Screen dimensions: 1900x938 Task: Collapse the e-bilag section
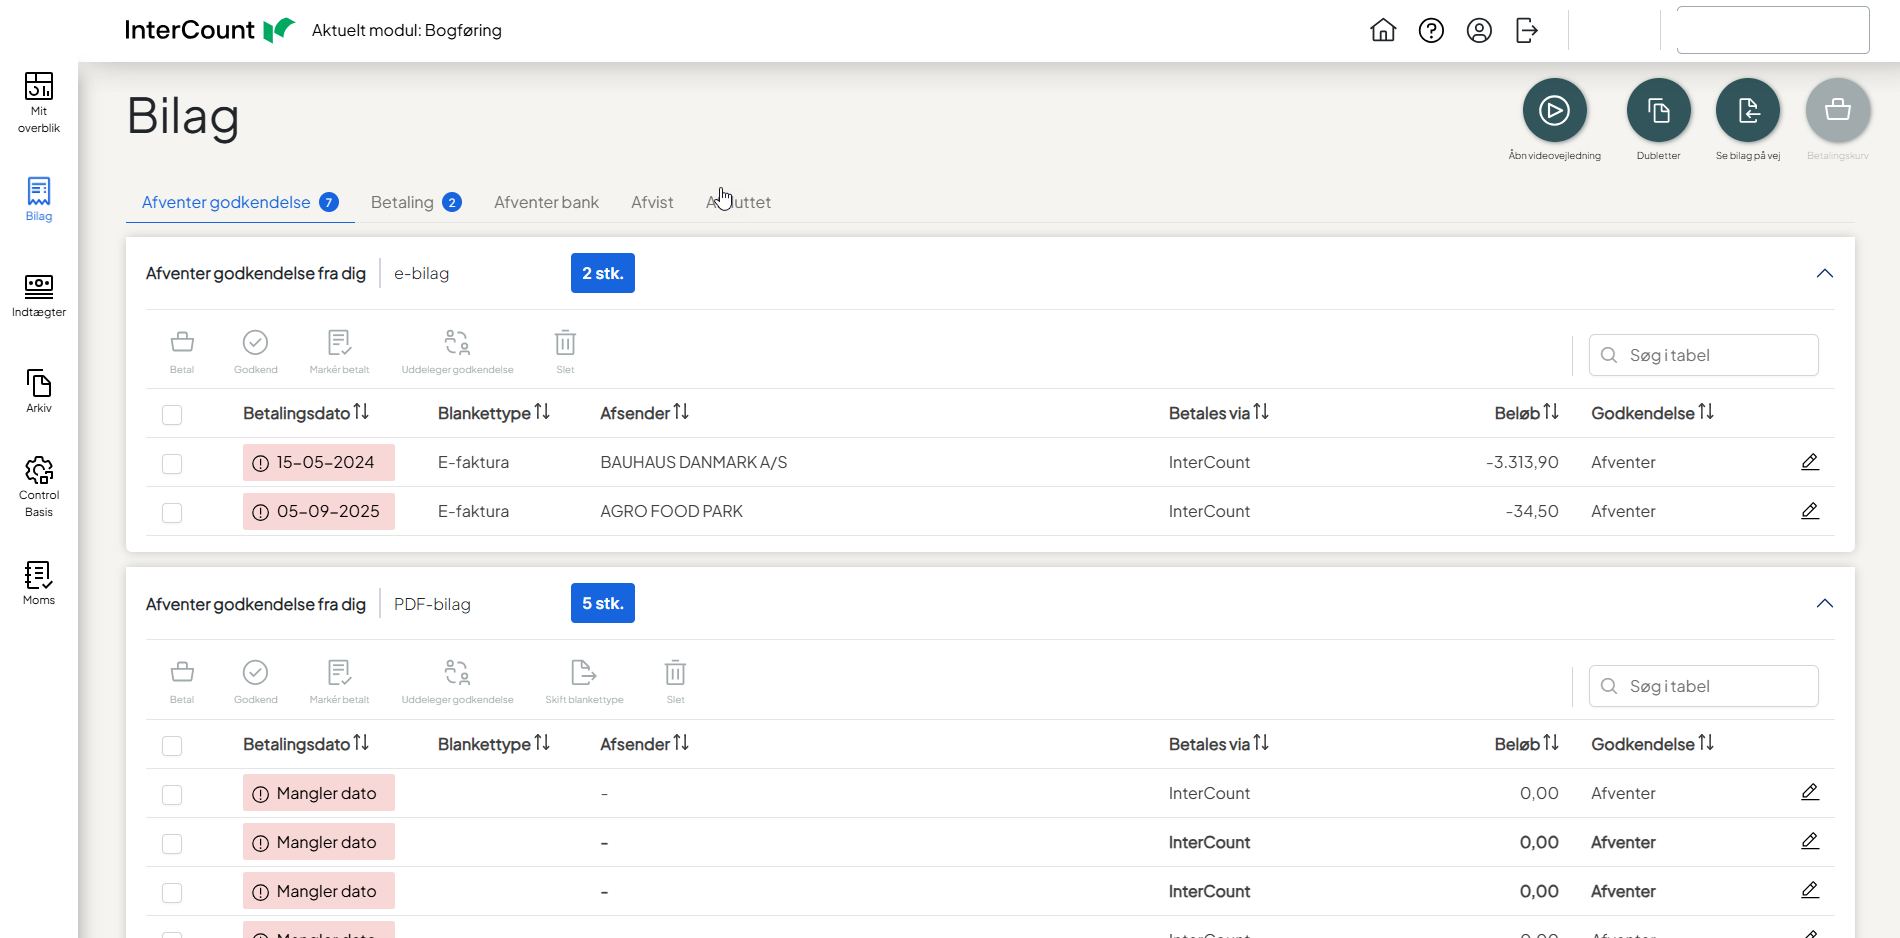pyautogui.click(x=1824, y=274)
